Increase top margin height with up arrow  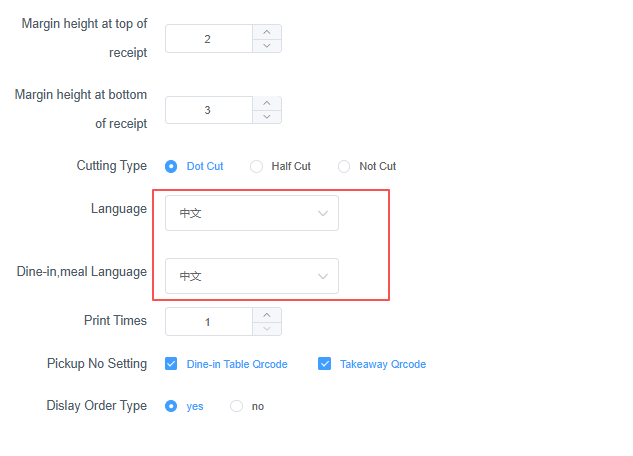[x=266, y=32]
